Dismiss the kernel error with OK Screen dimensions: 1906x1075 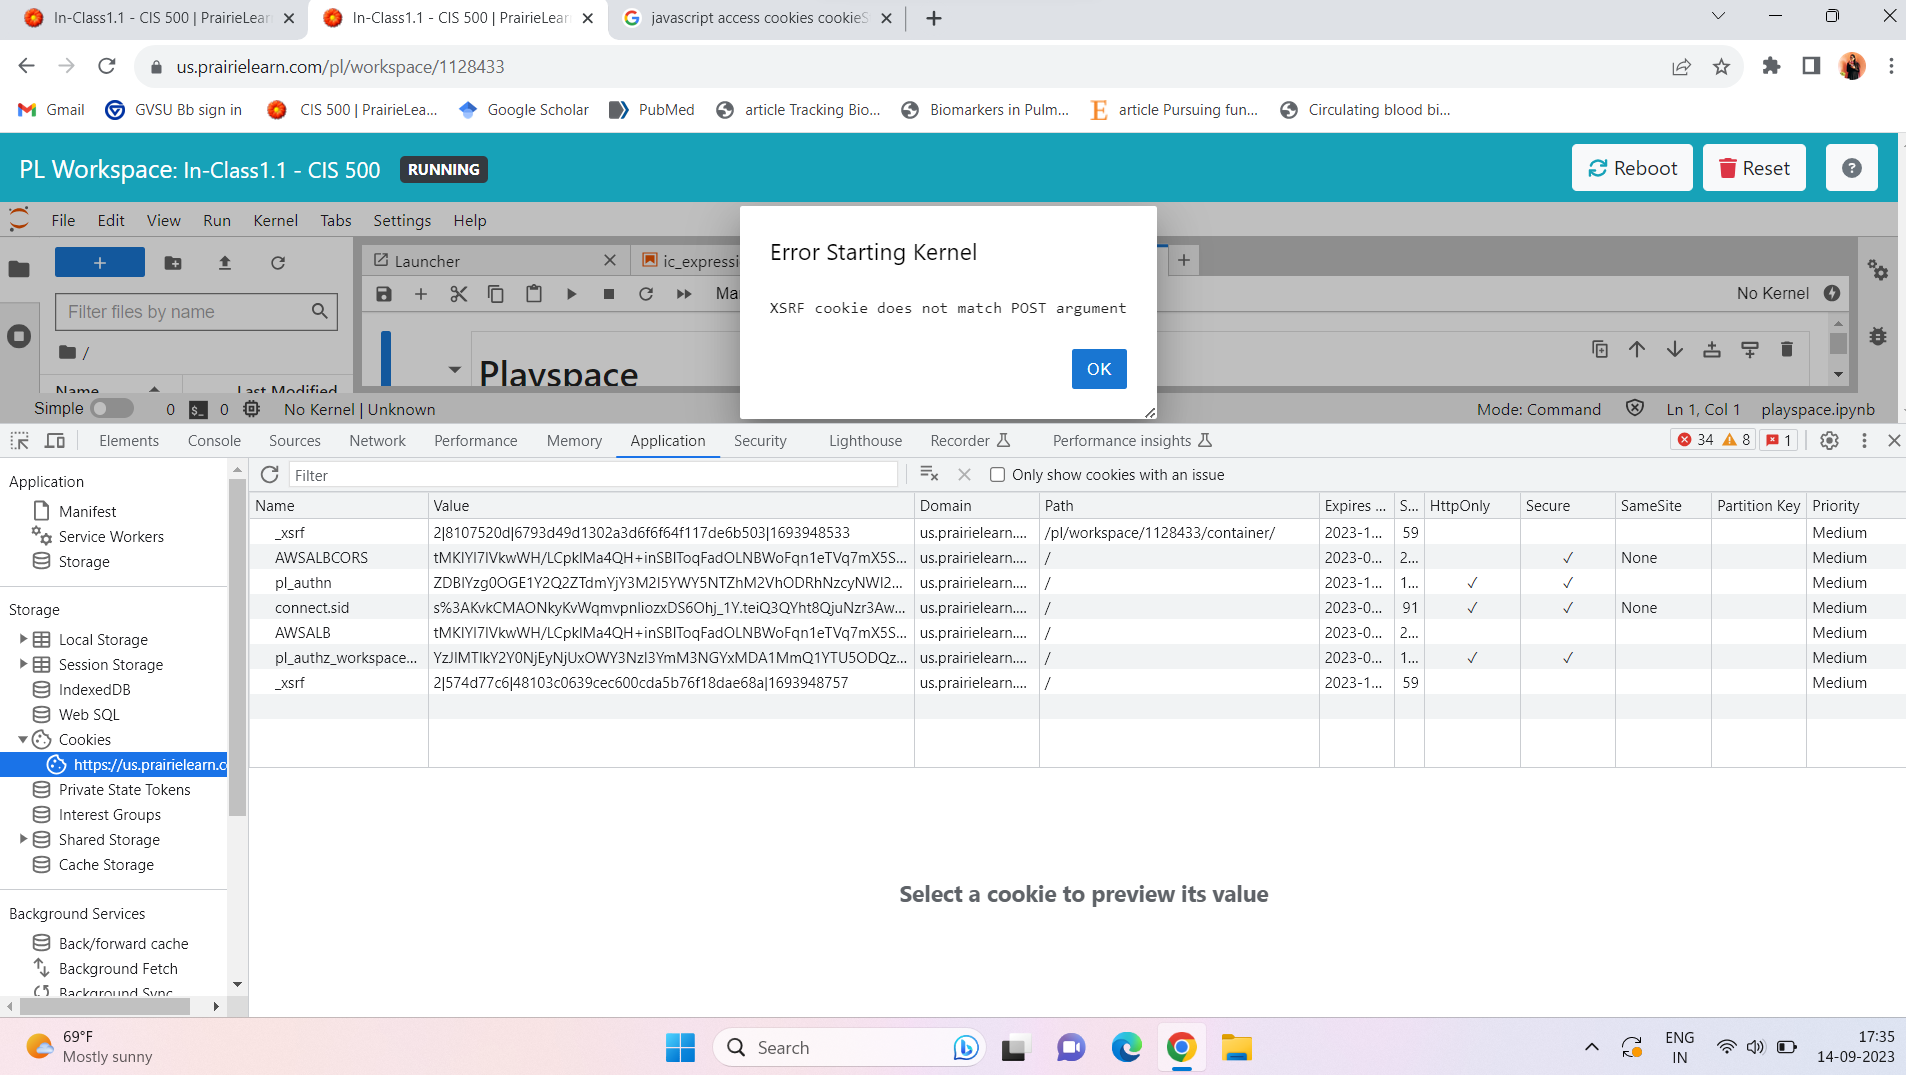tap(1098, 368)
